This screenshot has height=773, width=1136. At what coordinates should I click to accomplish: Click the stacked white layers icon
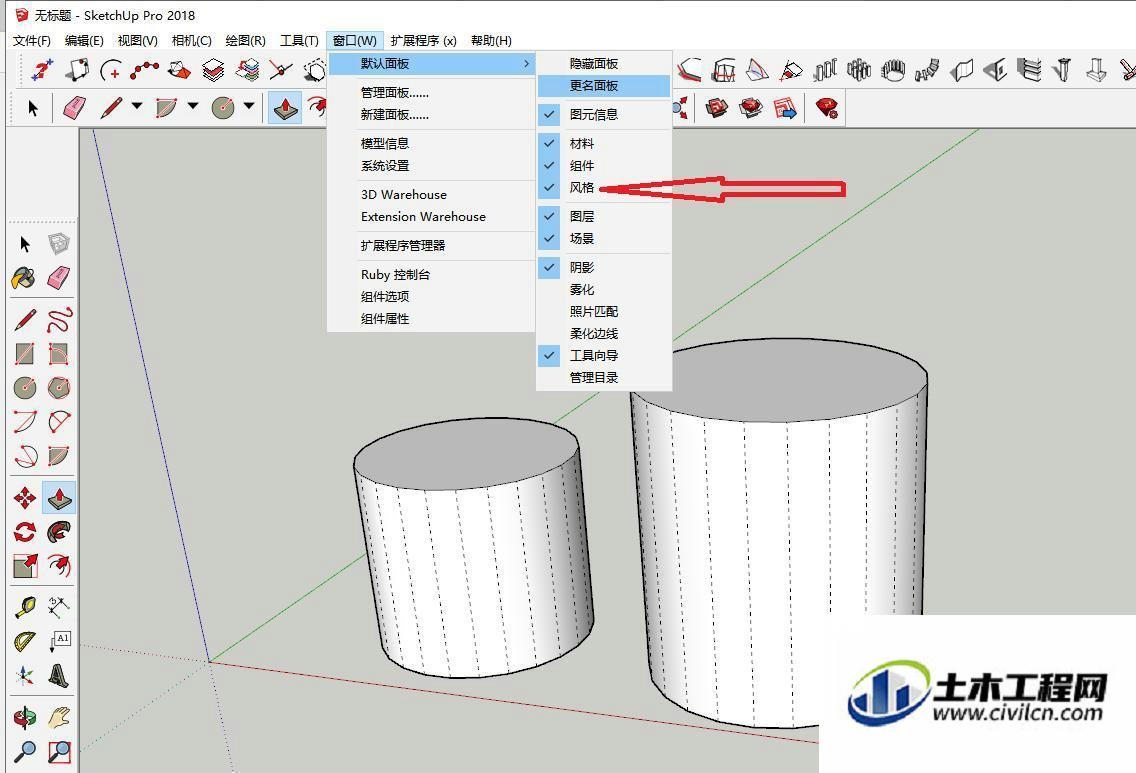[213, 70]
